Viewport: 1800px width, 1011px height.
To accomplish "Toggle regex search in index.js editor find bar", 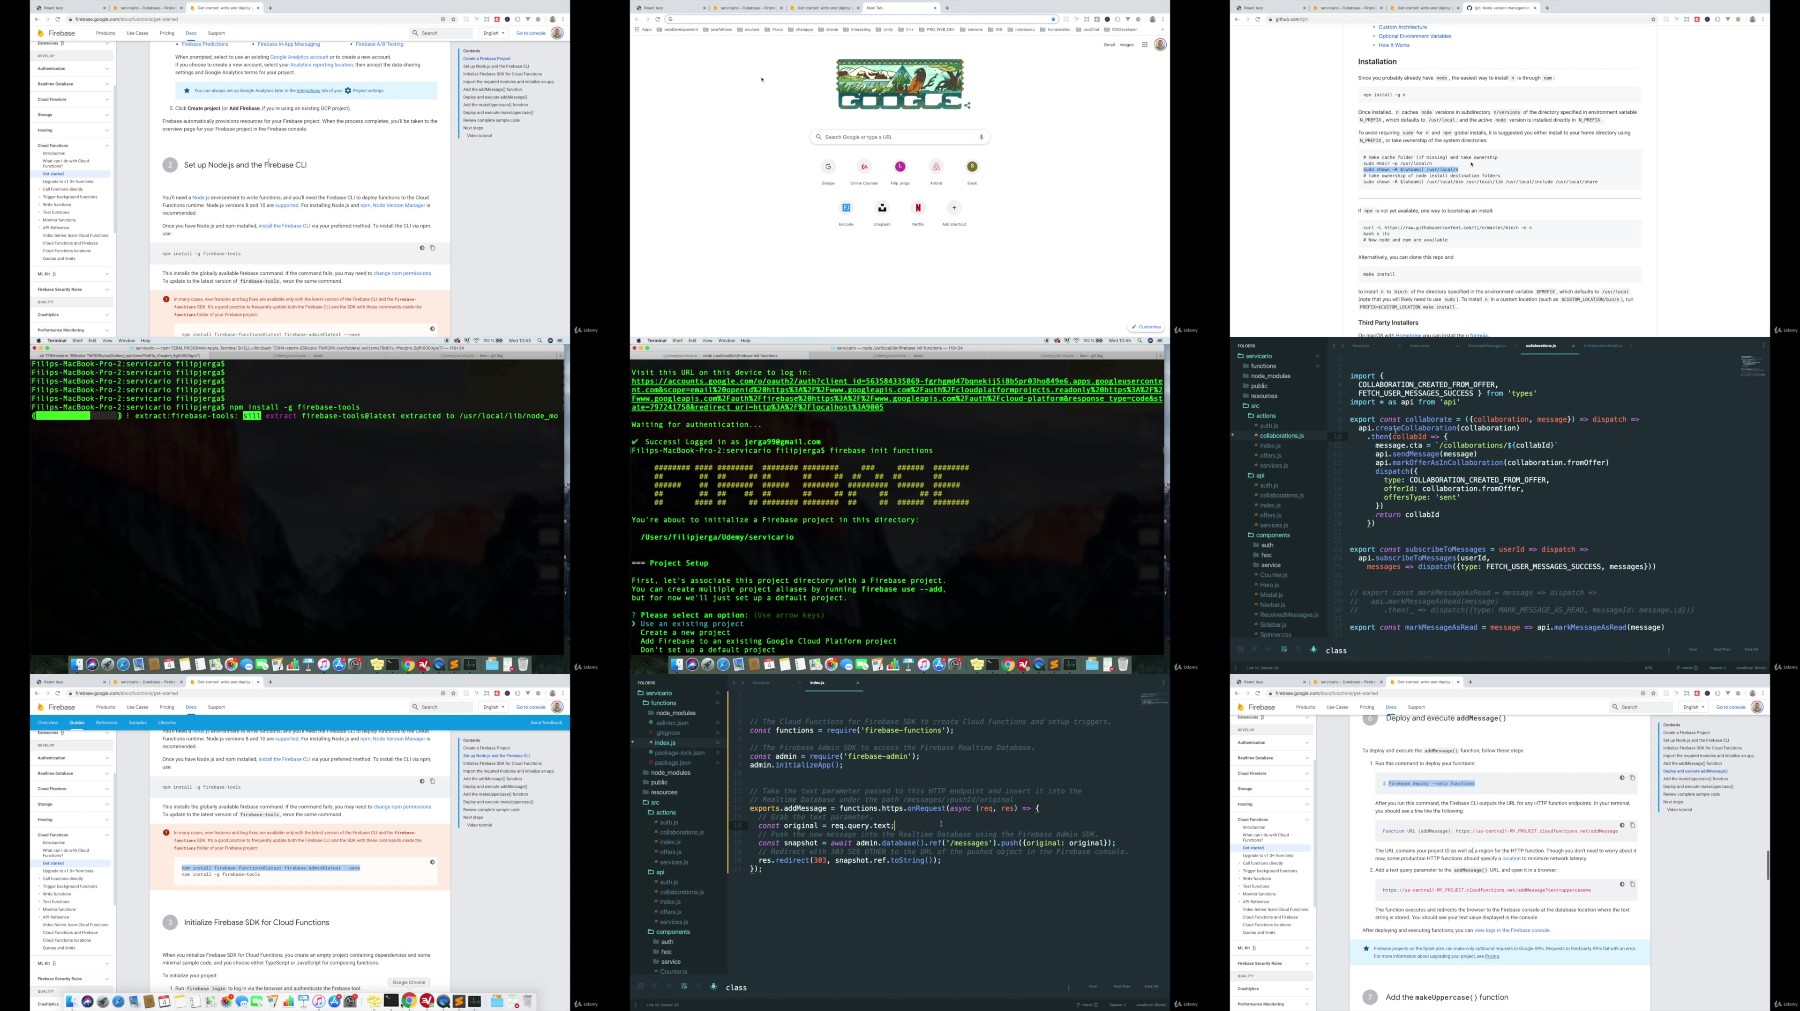I will click(x=642, y=986).
